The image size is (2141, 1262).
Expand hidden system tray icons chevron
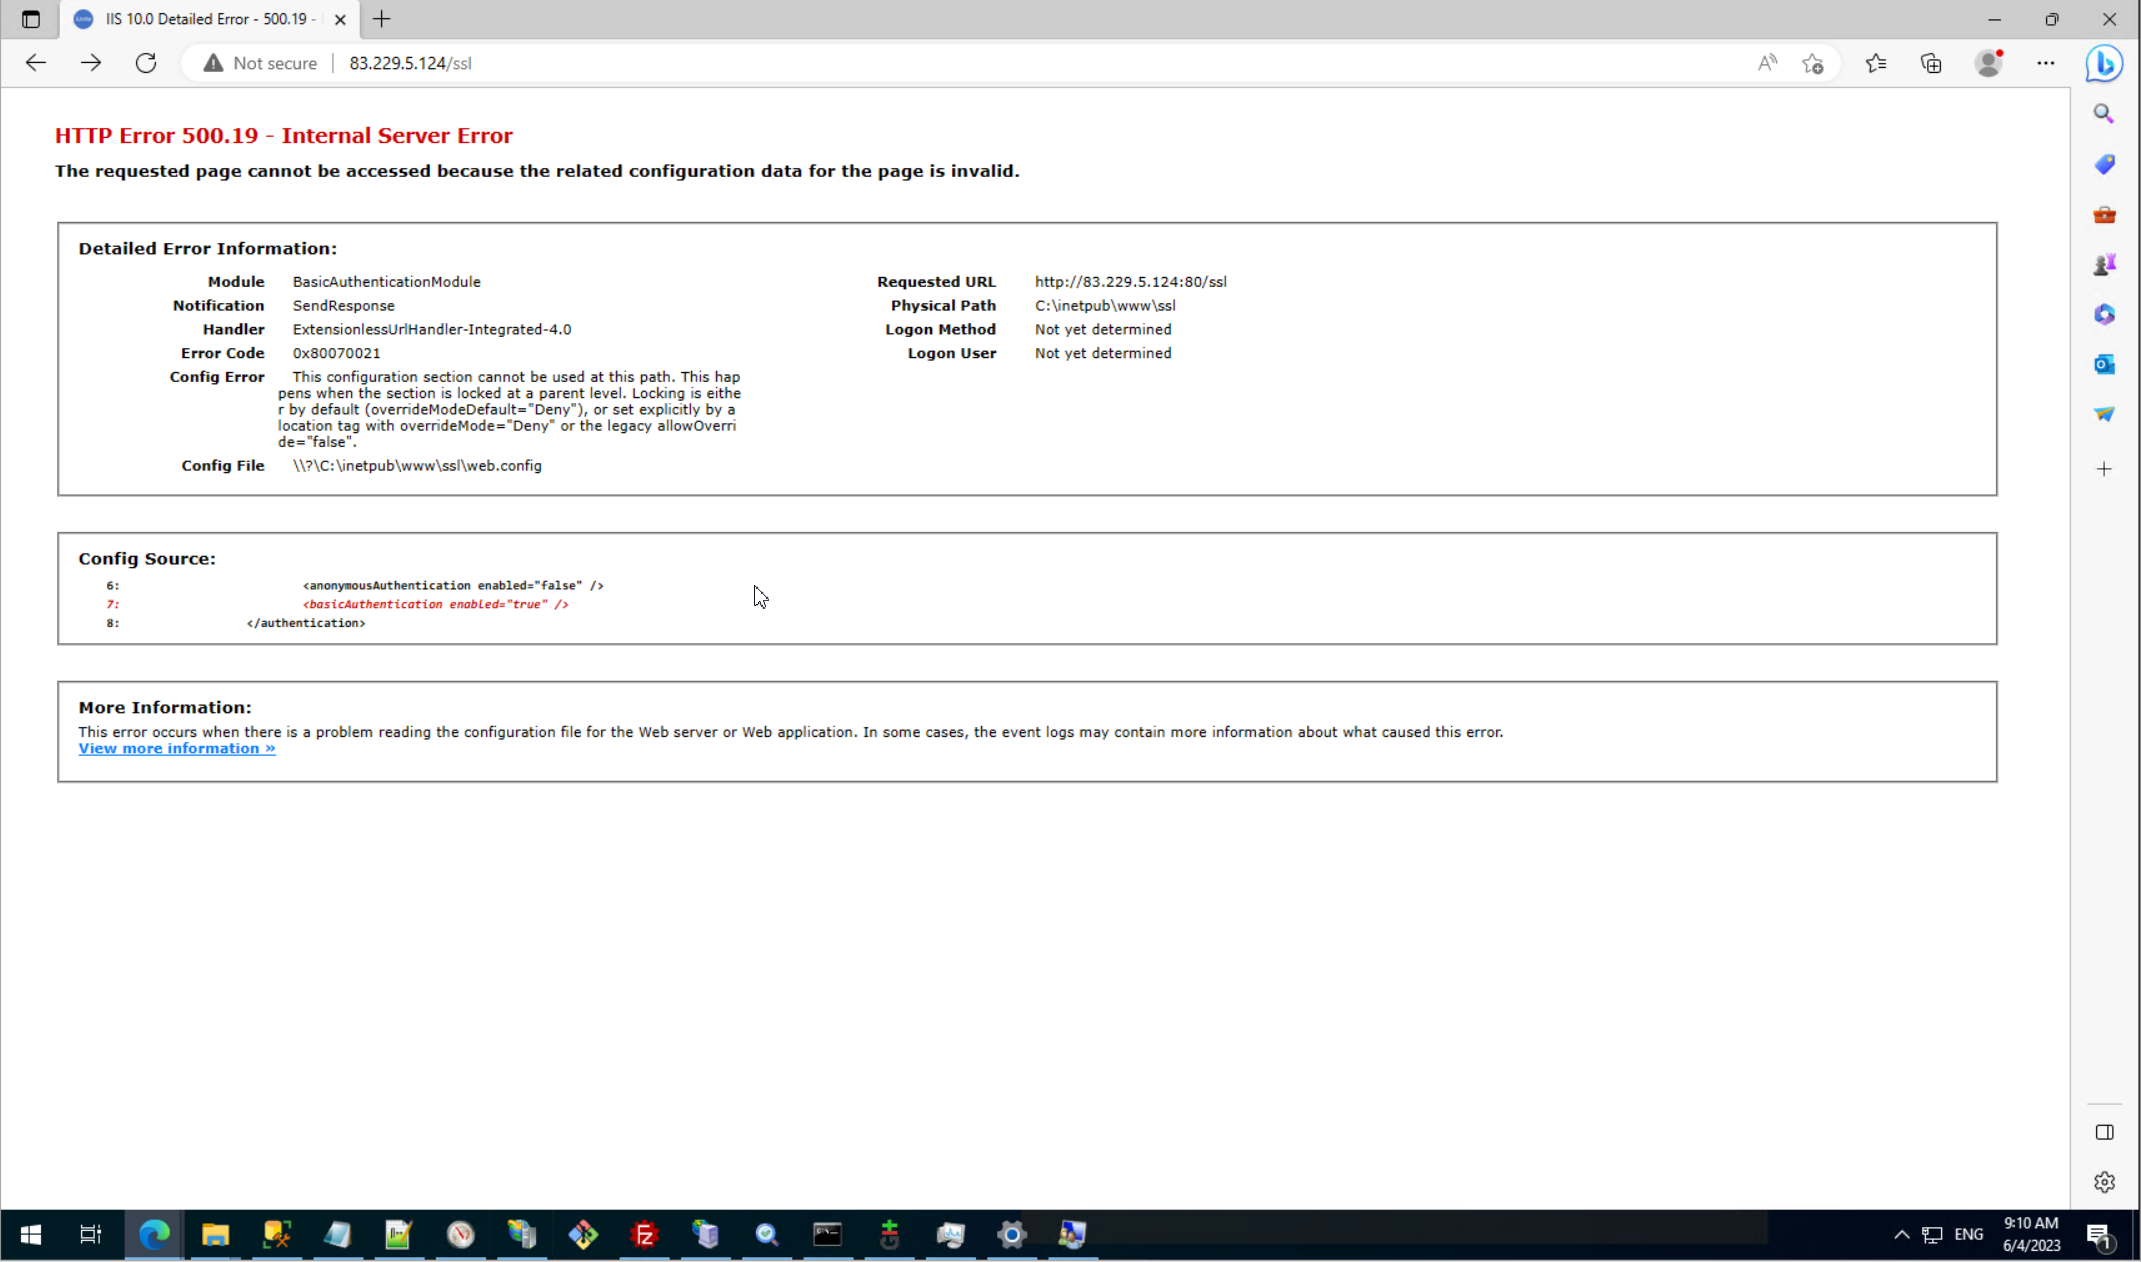coord(1901,1235)
